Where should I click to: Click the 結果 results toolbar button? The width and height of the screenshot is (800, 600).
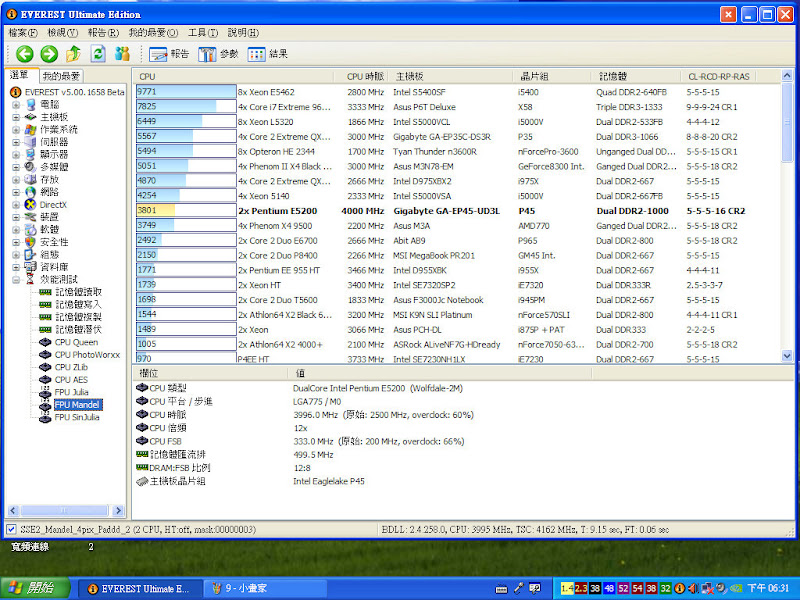[268, 54]
